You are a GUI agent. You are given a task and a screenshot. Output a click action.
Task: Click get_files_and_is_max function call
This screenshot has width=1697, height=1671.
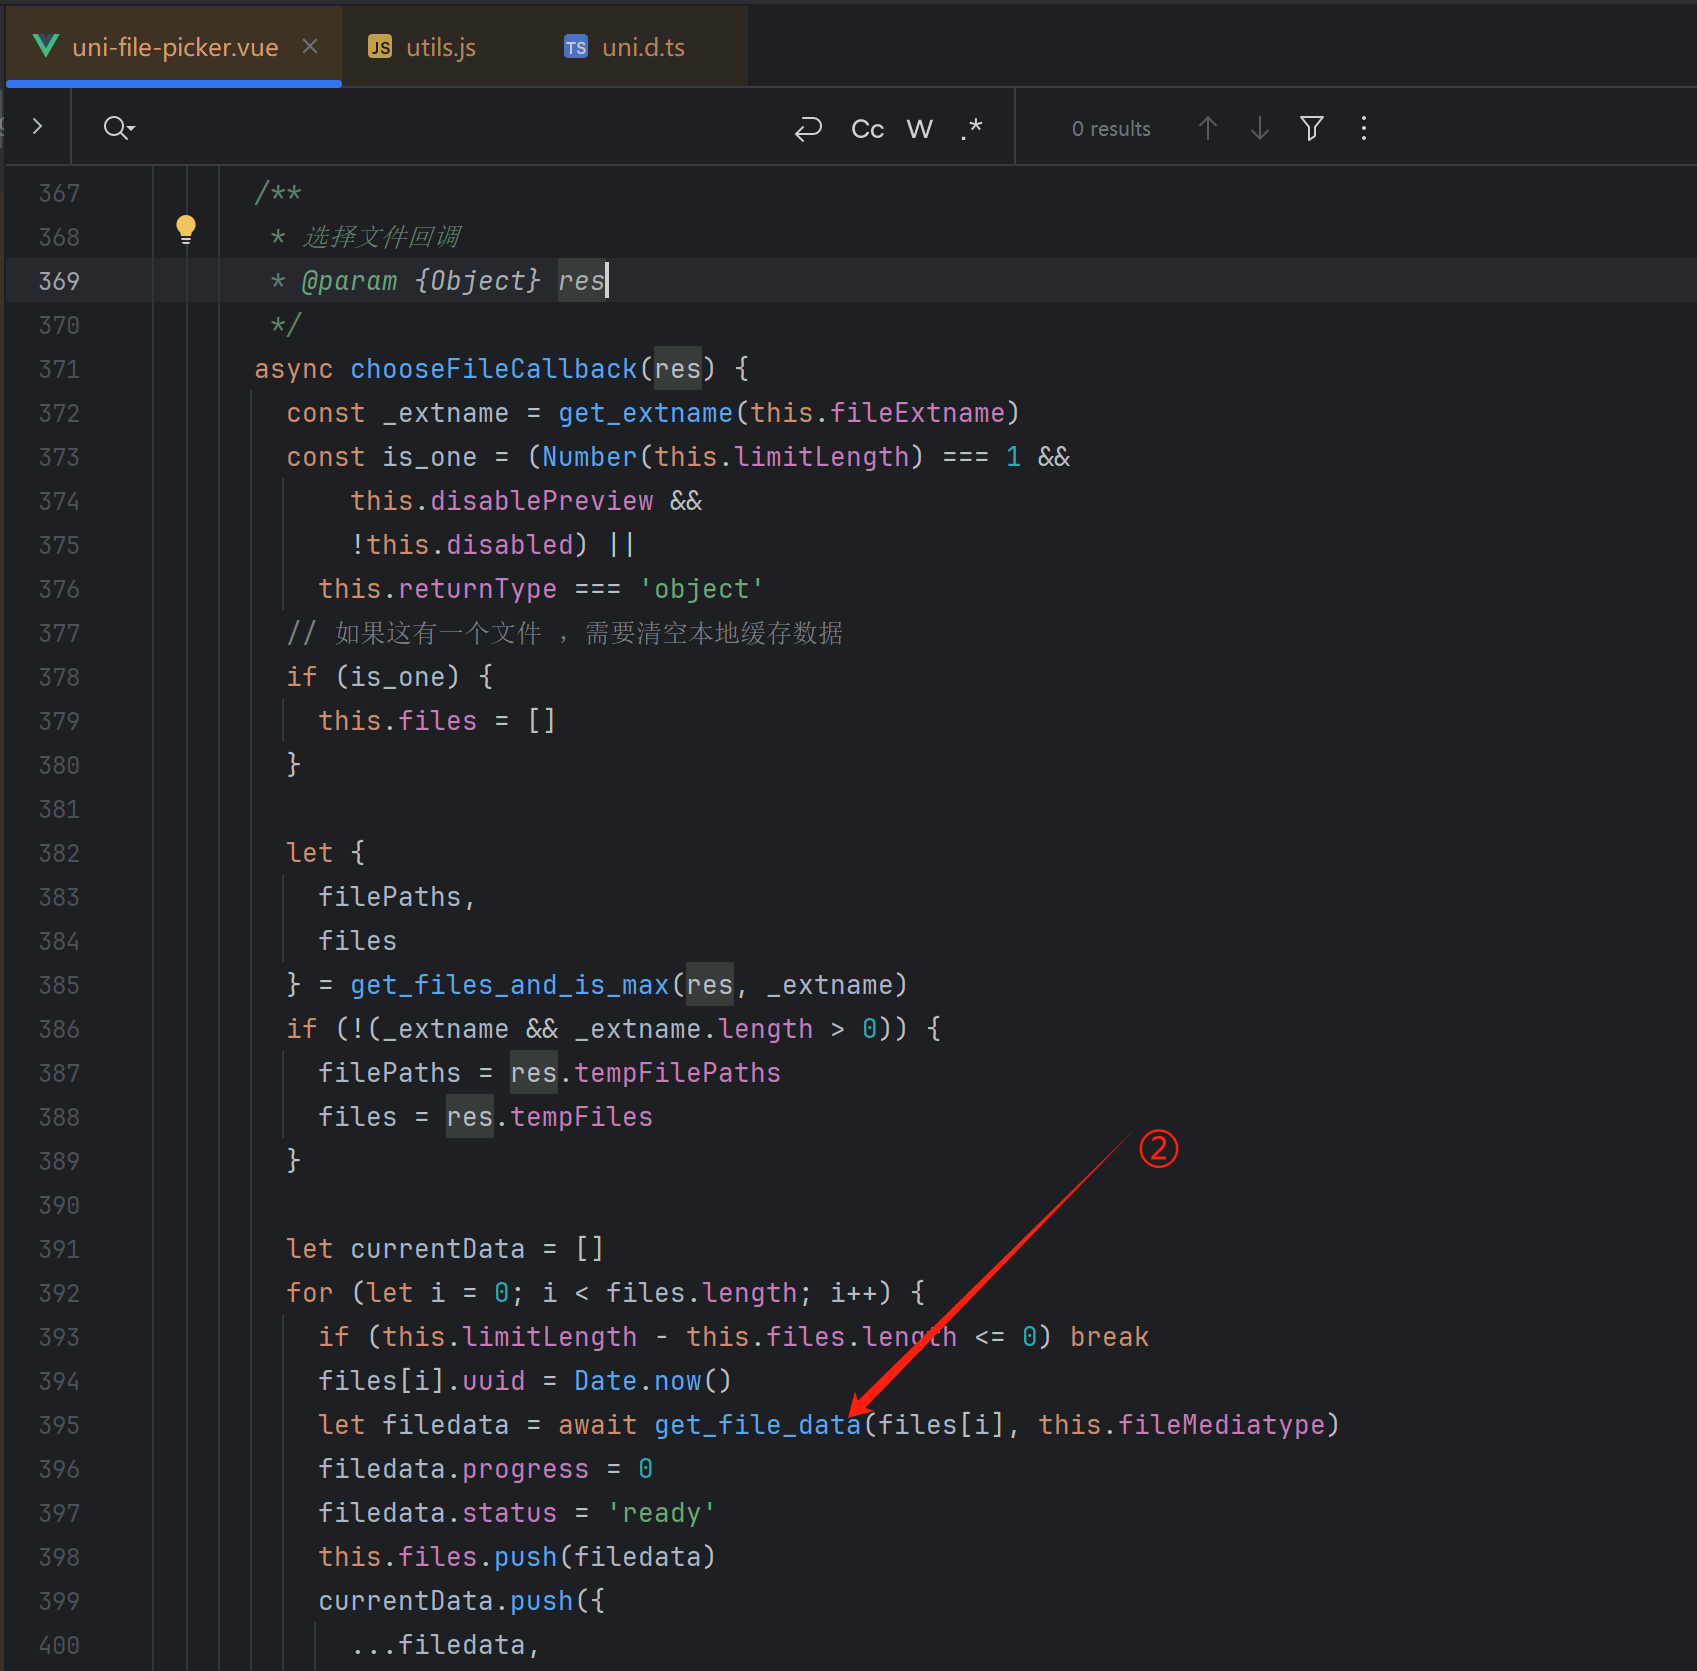509,985
